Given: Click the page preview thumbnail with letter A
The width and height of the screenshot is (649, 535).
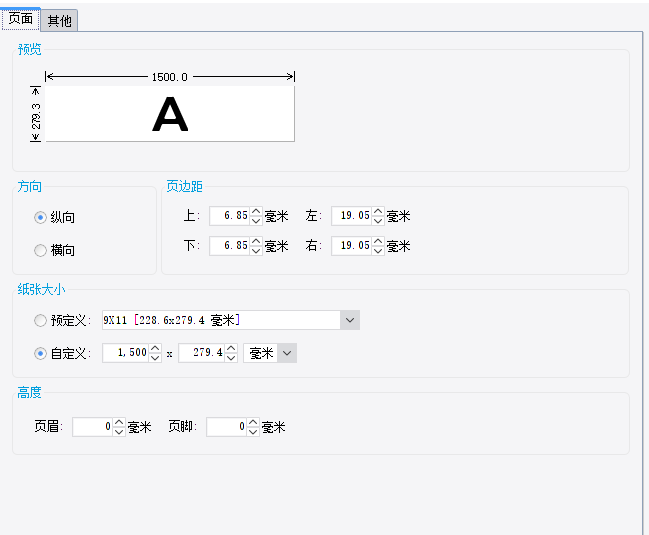Looking at the screenshot, I should coord(170,114).
